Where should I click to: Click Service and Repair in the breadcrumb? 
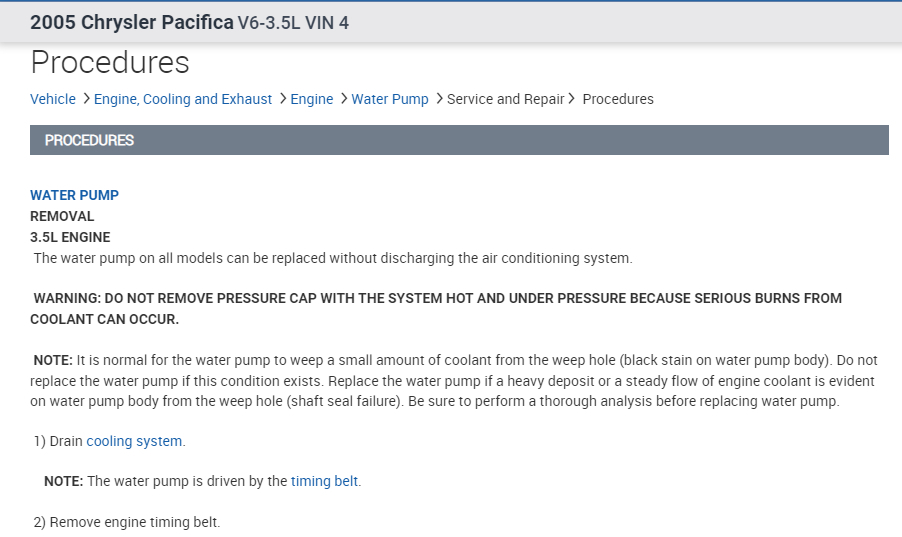(505, 99)
